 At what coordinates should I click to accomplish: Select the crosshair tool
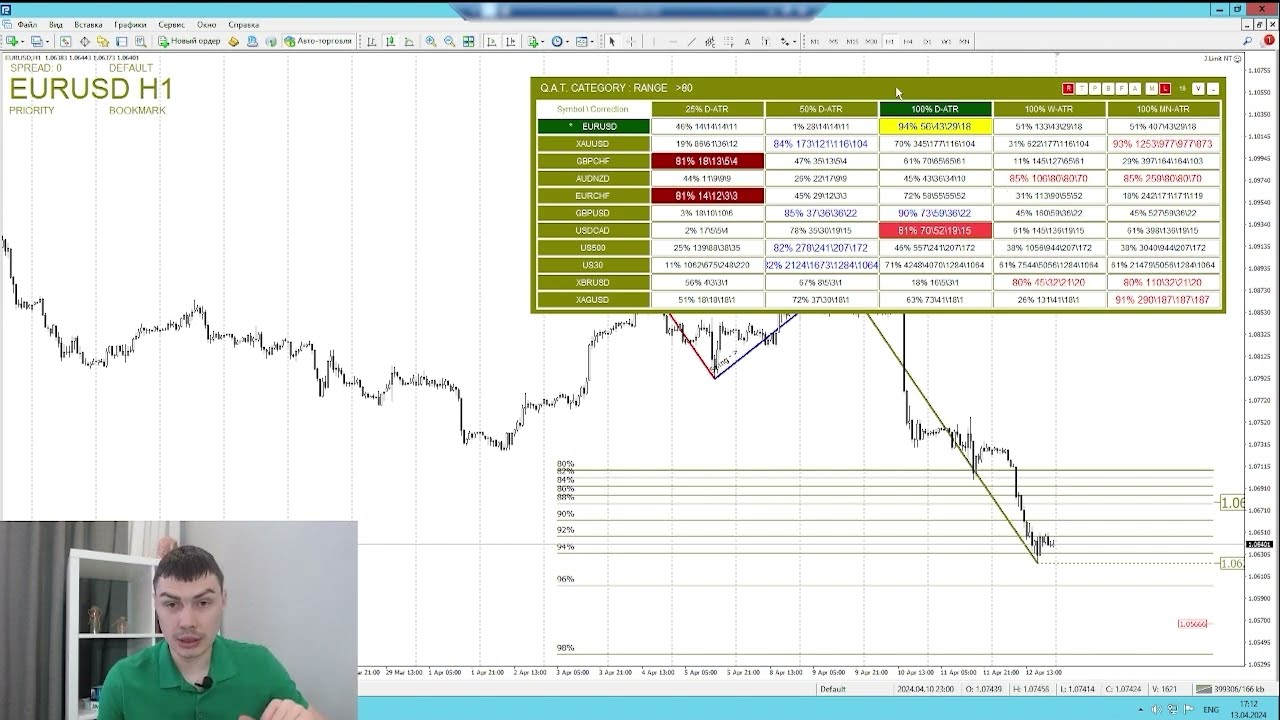tap(632, 42)
